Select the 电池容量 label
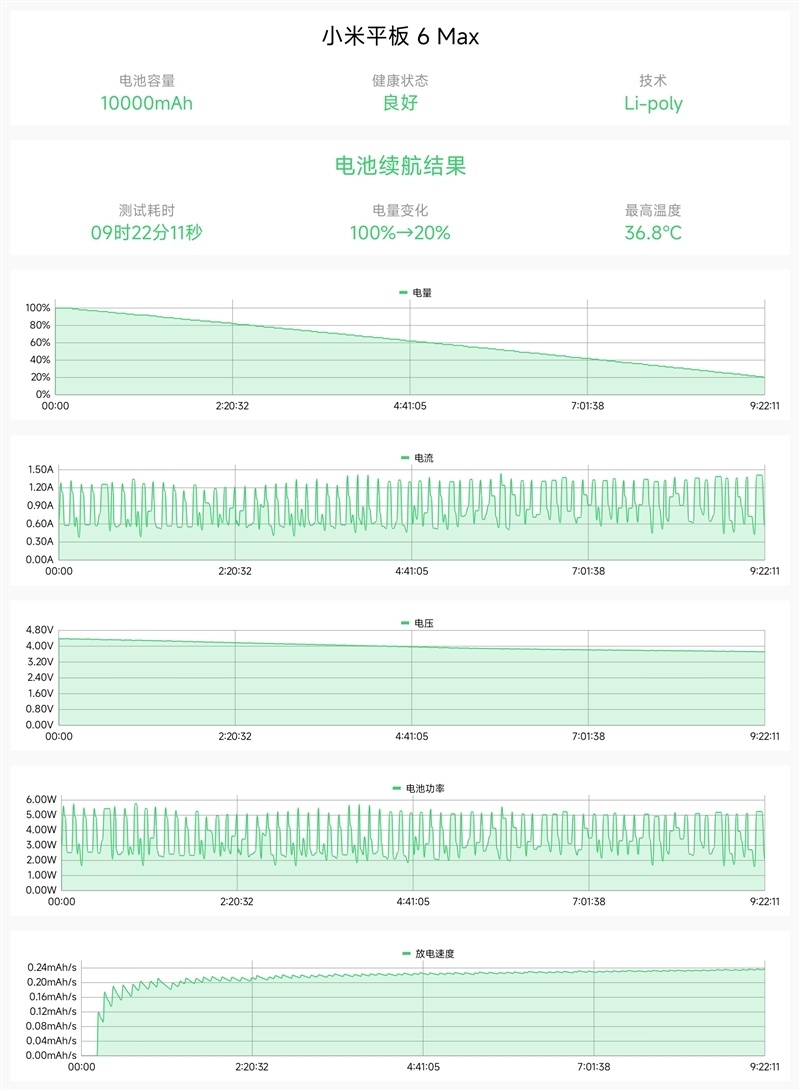The image size is (800, 1091). 147,81
